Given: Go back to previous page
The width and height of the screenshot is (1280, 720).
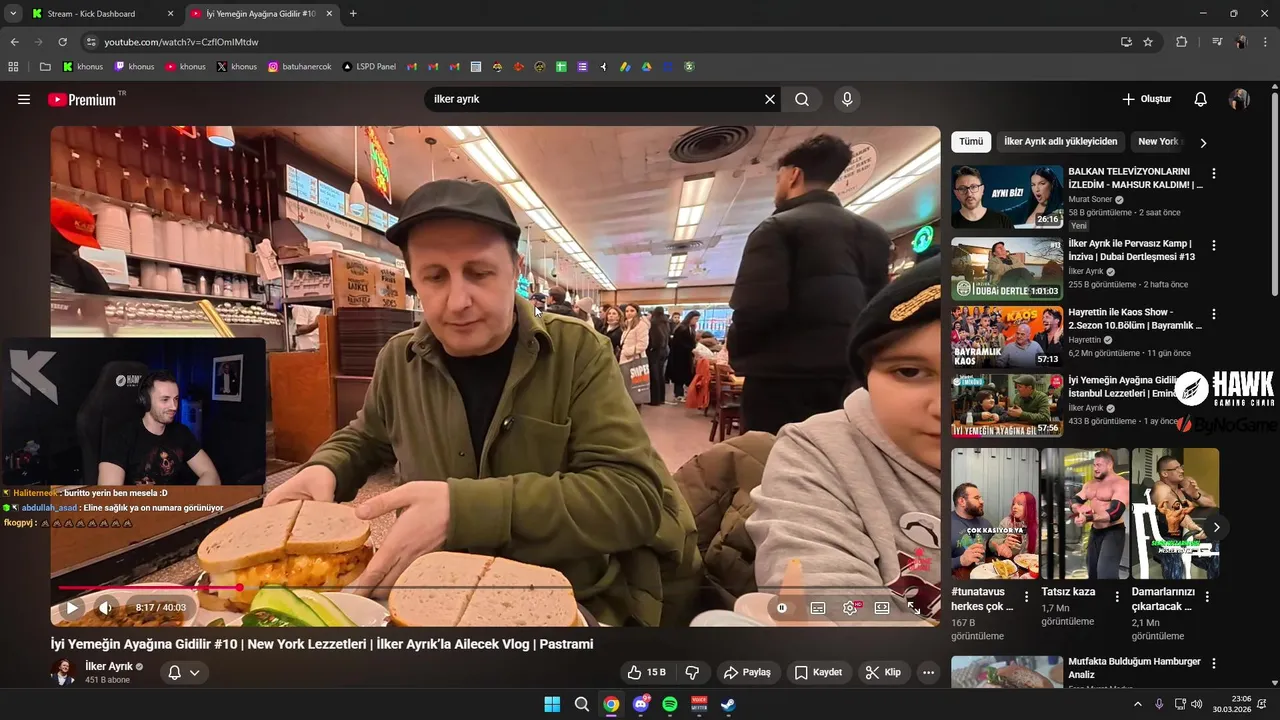Looking at the screenshot, I should tap(14, 42).
